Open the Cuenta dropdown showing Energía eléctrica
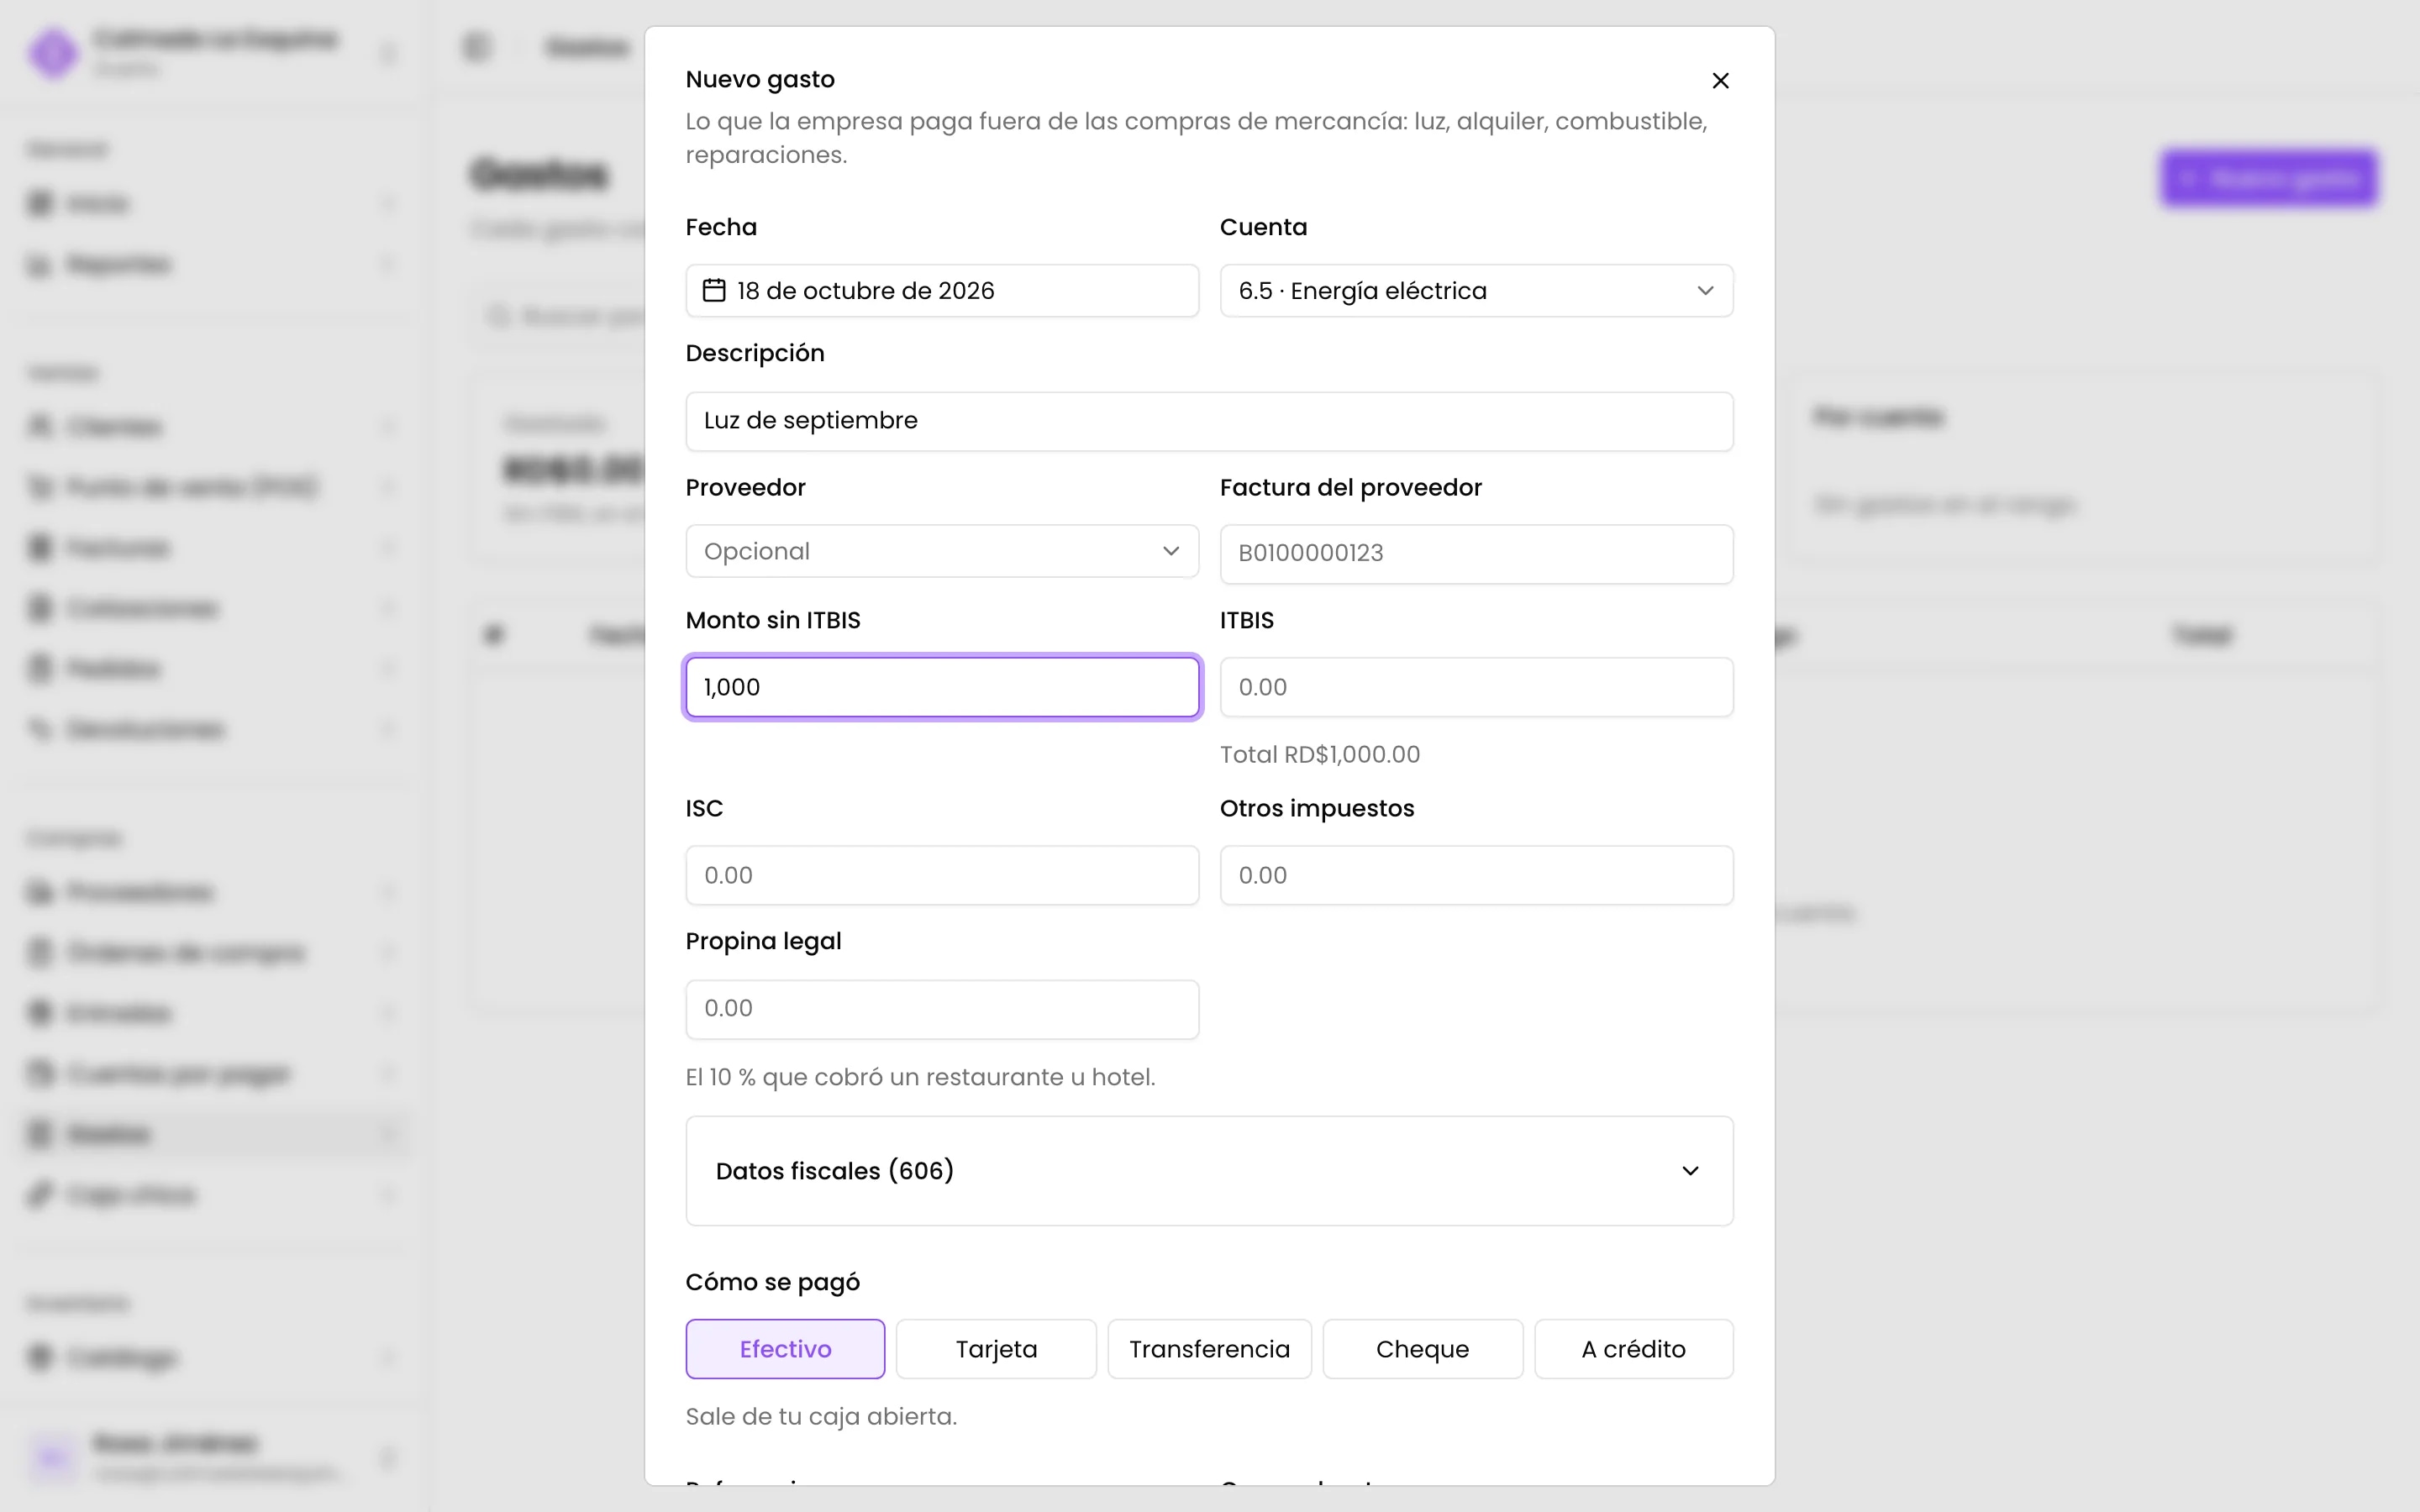The image size is (2420, 1512). click(x=1476, y=291)
